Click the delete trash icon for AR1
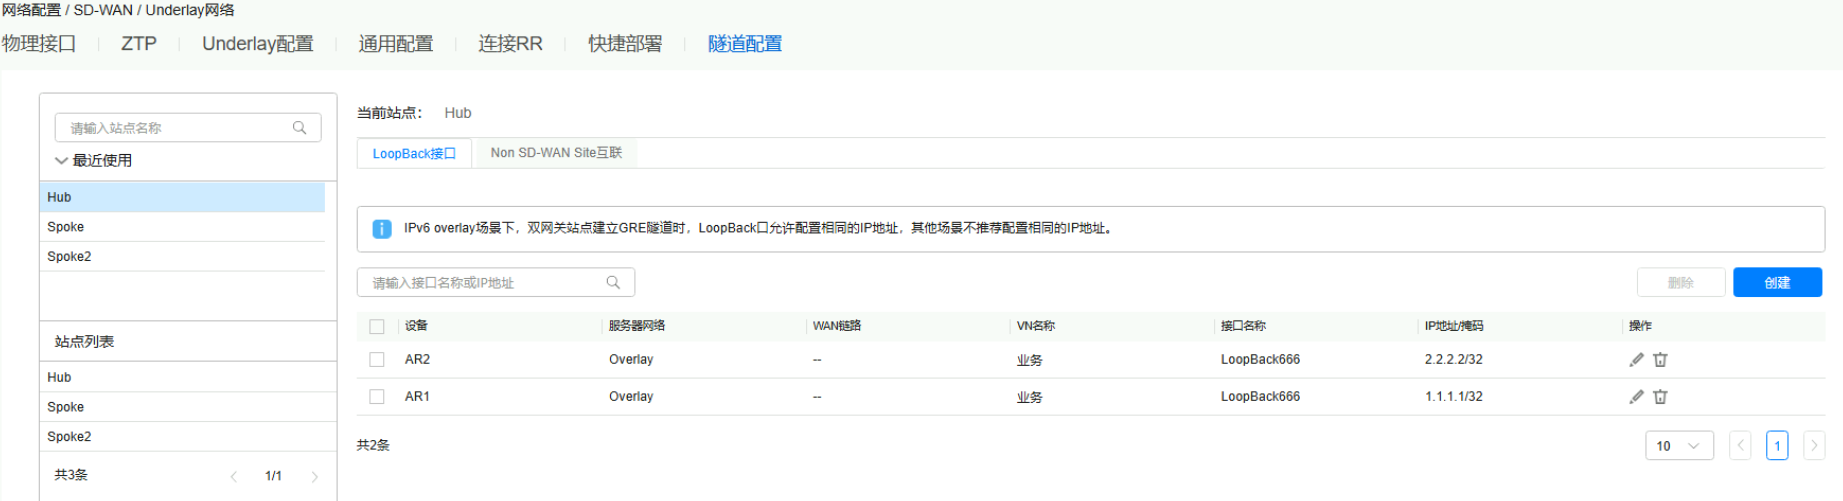Image resolution: width=1843 pixels, height=501 pixels. pos(1660,397)
